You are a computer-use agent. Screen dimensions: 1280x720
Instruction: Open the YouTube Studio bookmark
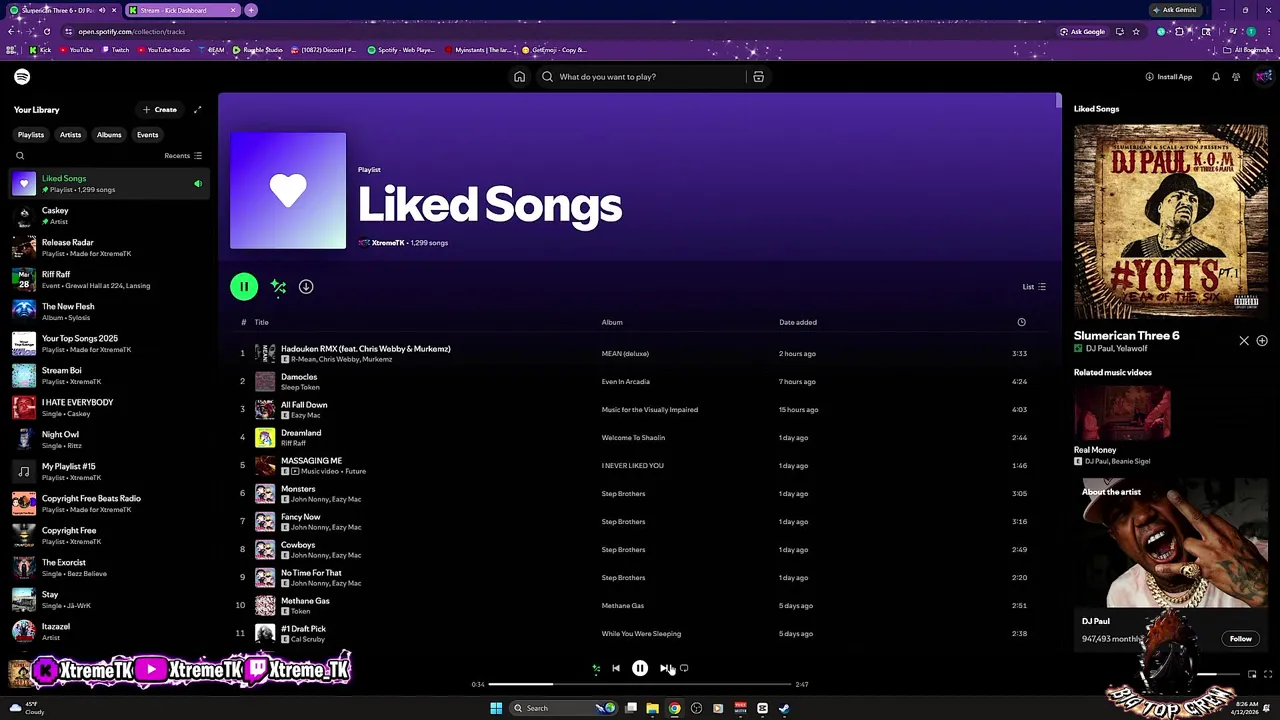click(164, 50)
